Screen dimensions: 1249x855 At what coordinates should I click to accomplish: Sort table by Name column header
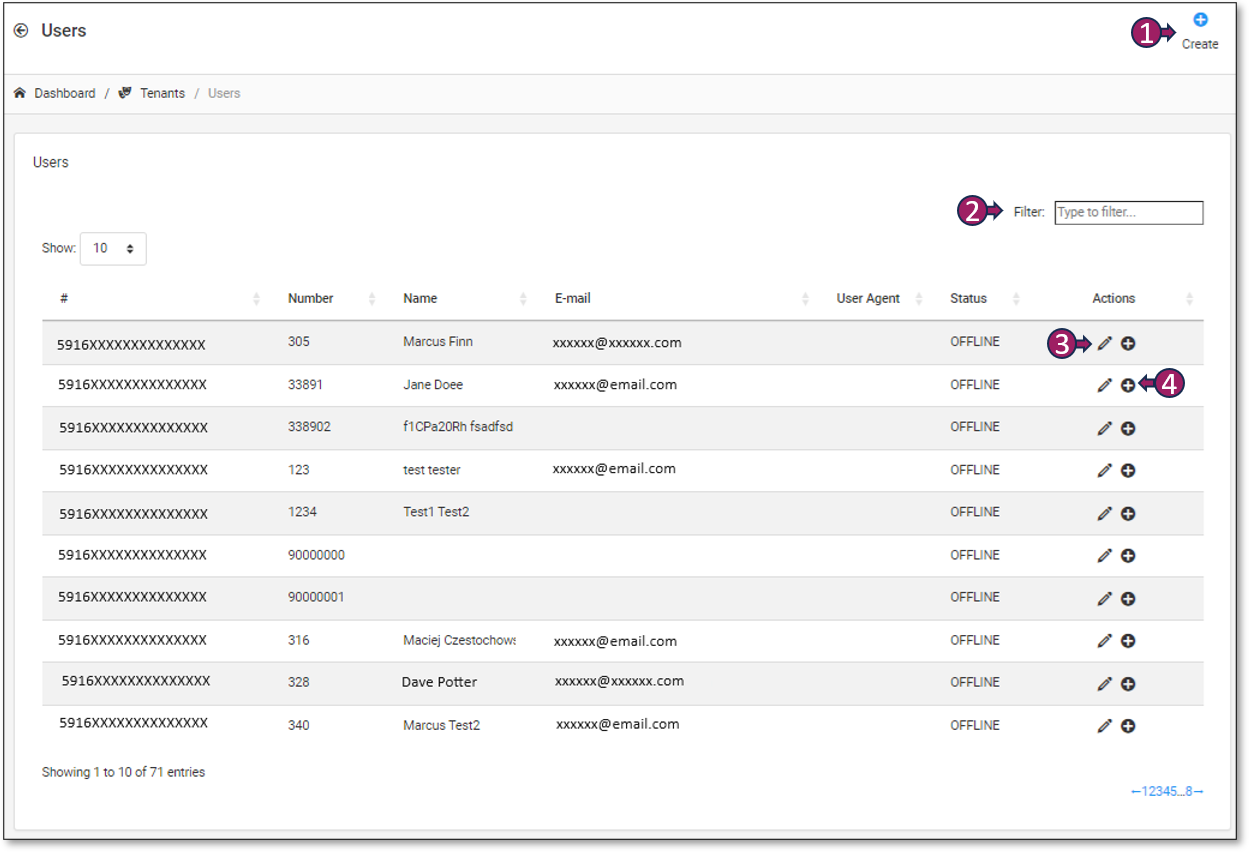coord(420,299)
